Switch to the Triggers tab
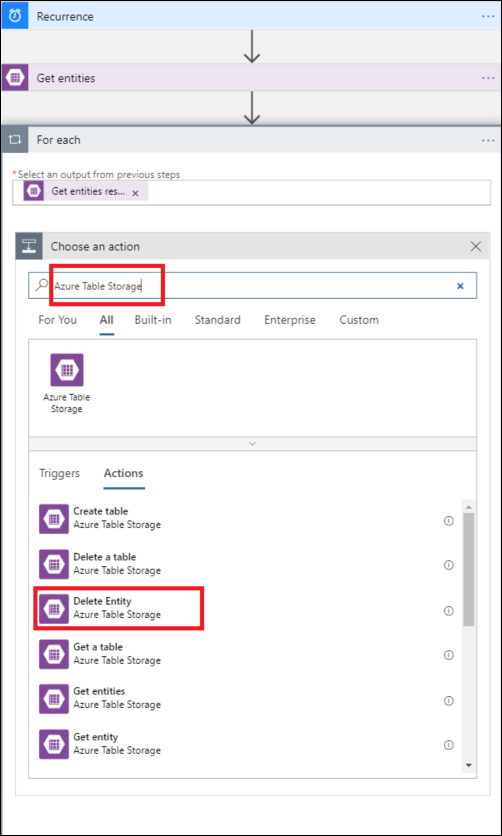This screenshot has width=502, height=836. [x=60, y=473]
